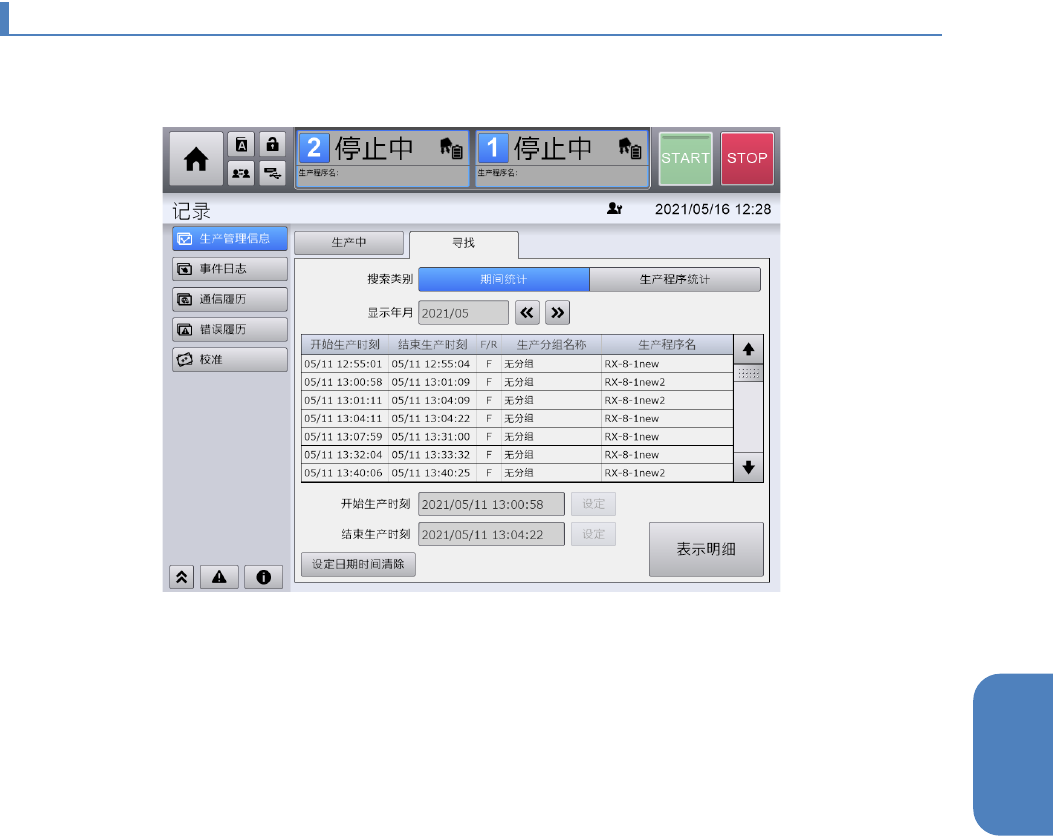Select the row starting 05/11 13:40:06

tap(517, 473)
